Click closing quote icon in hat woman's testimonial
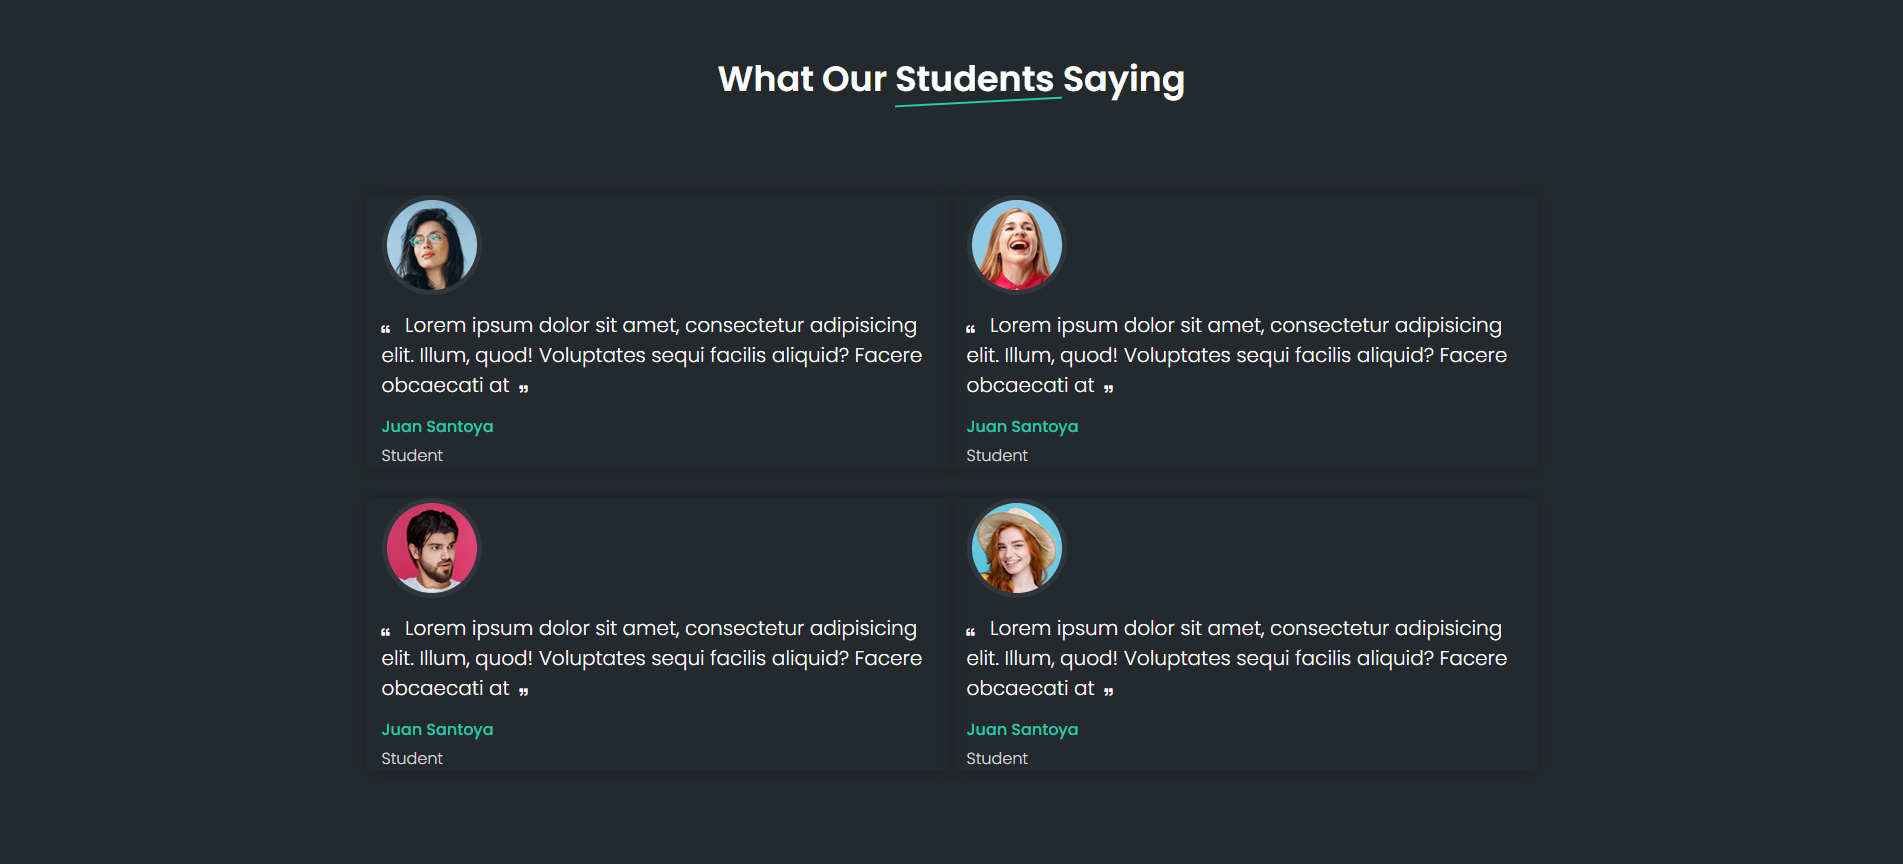1903x864 pixels. (1108, 691)
